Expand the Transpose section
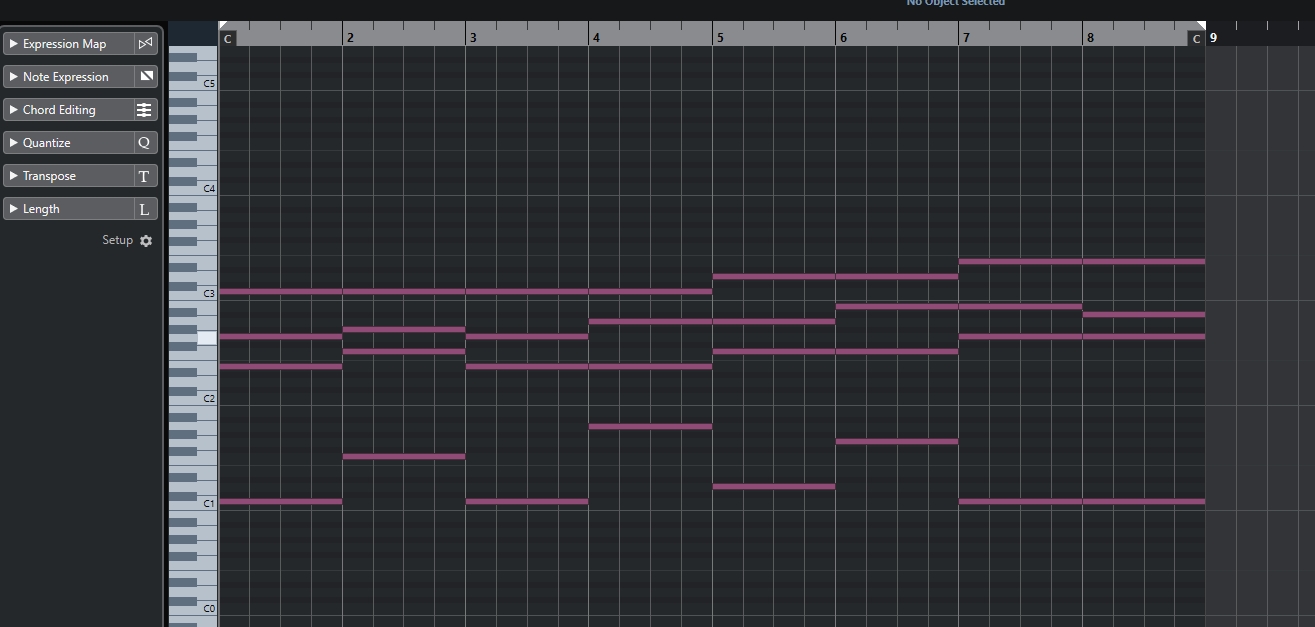Image resolution: width=1315 pixels, height=627 pixels. pos(14,176)
